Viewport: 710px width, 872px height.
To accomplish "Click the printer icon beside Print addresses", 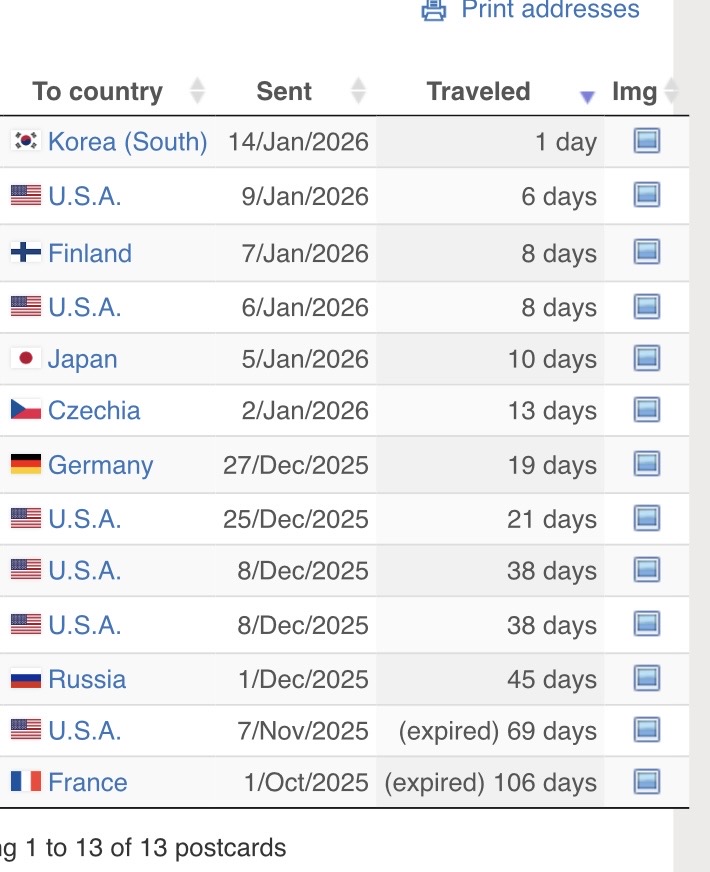I will tap(433, 9).
